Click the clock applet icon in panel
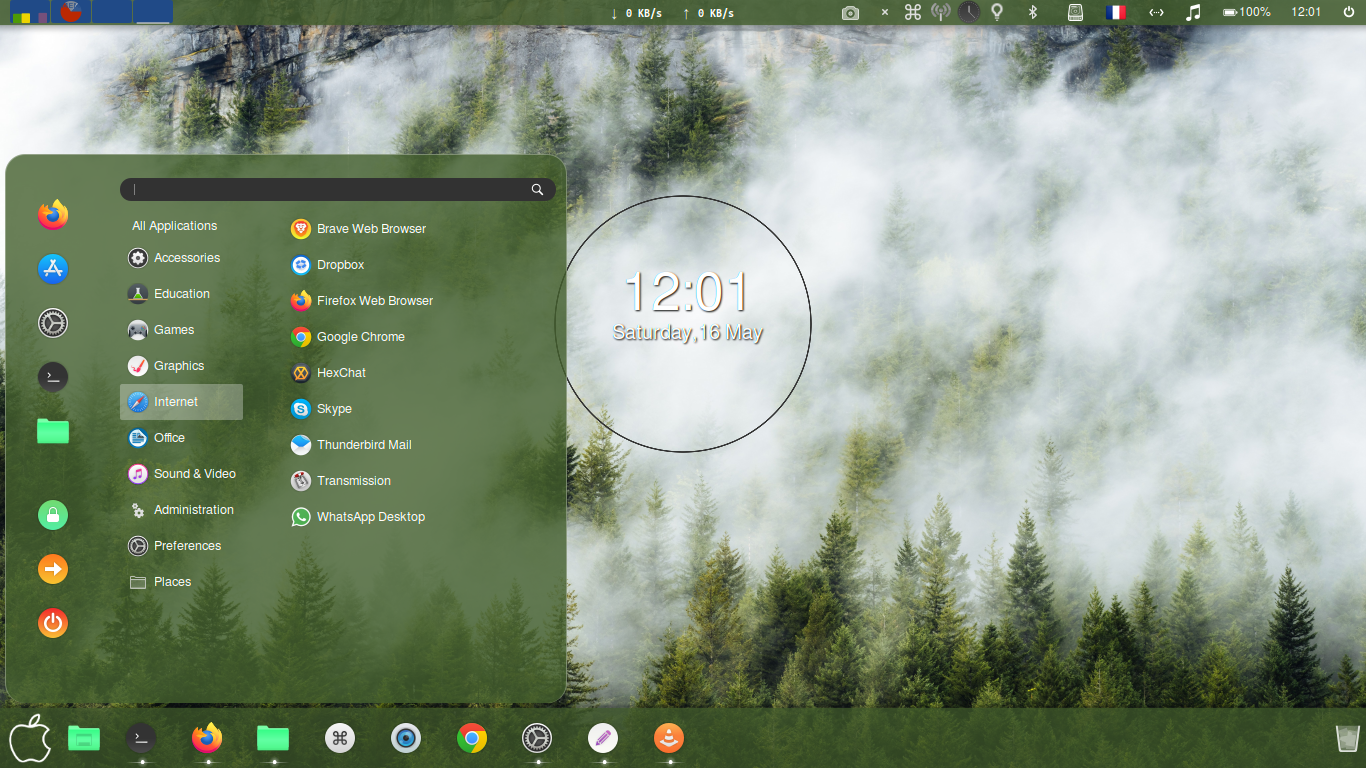 (x=969, y=12)
